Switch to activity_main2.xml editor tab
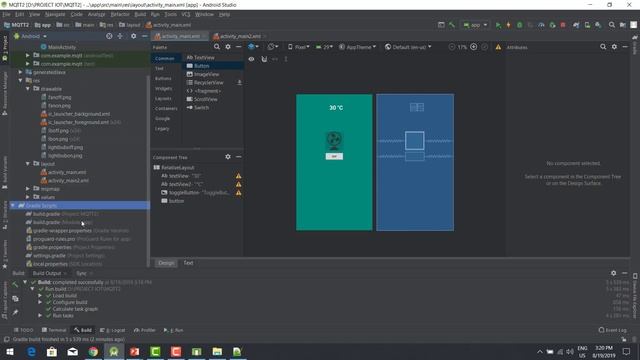640x360 pixels. pos(239,36)
